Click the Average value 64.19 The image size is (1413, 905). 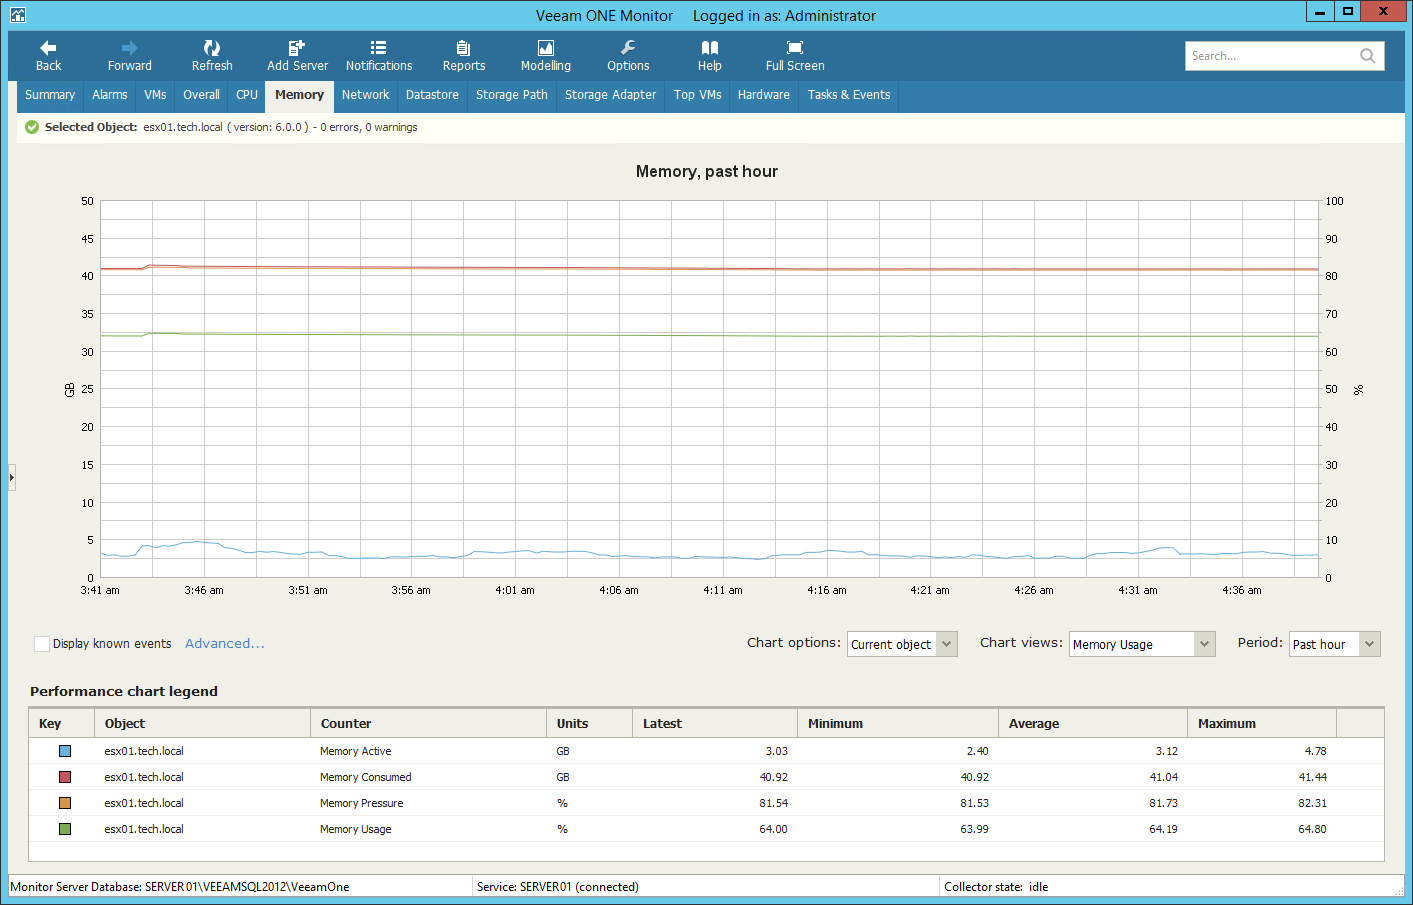[x=1164, y=829]
